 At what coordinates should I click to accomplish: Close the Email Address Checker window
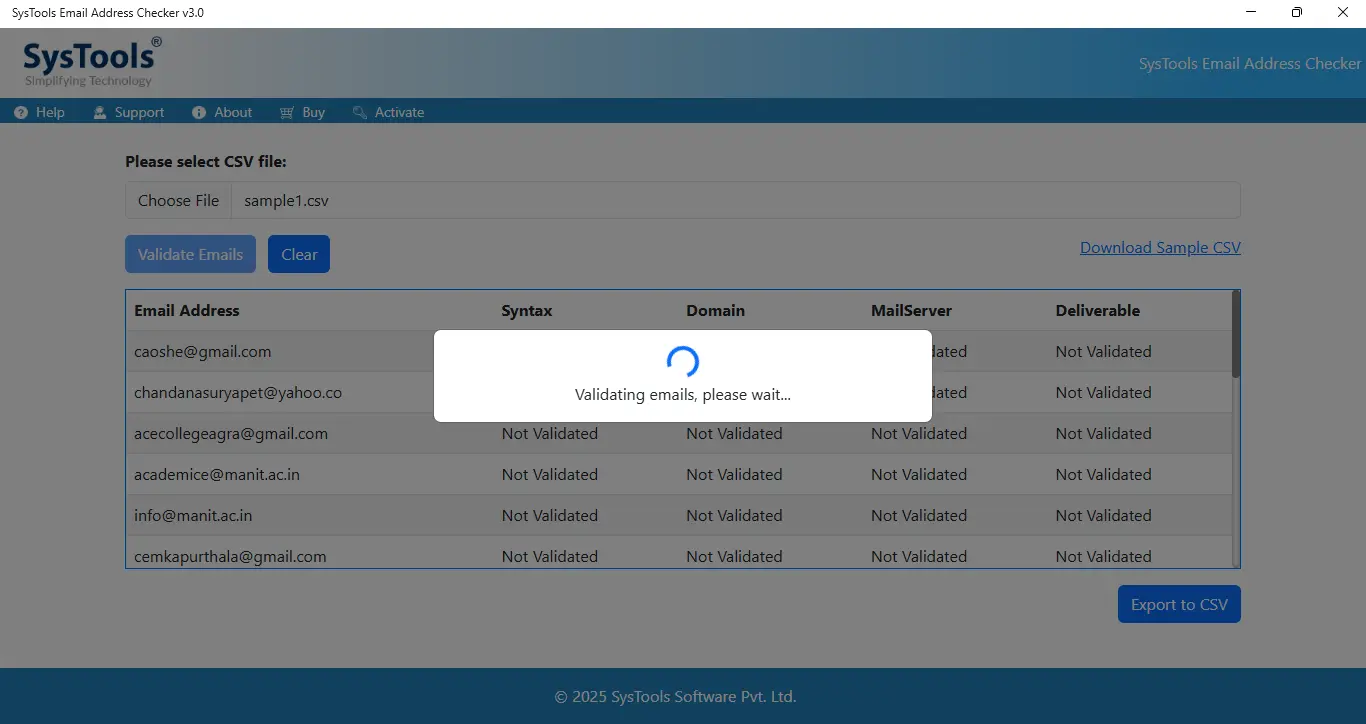point(1343,12)
